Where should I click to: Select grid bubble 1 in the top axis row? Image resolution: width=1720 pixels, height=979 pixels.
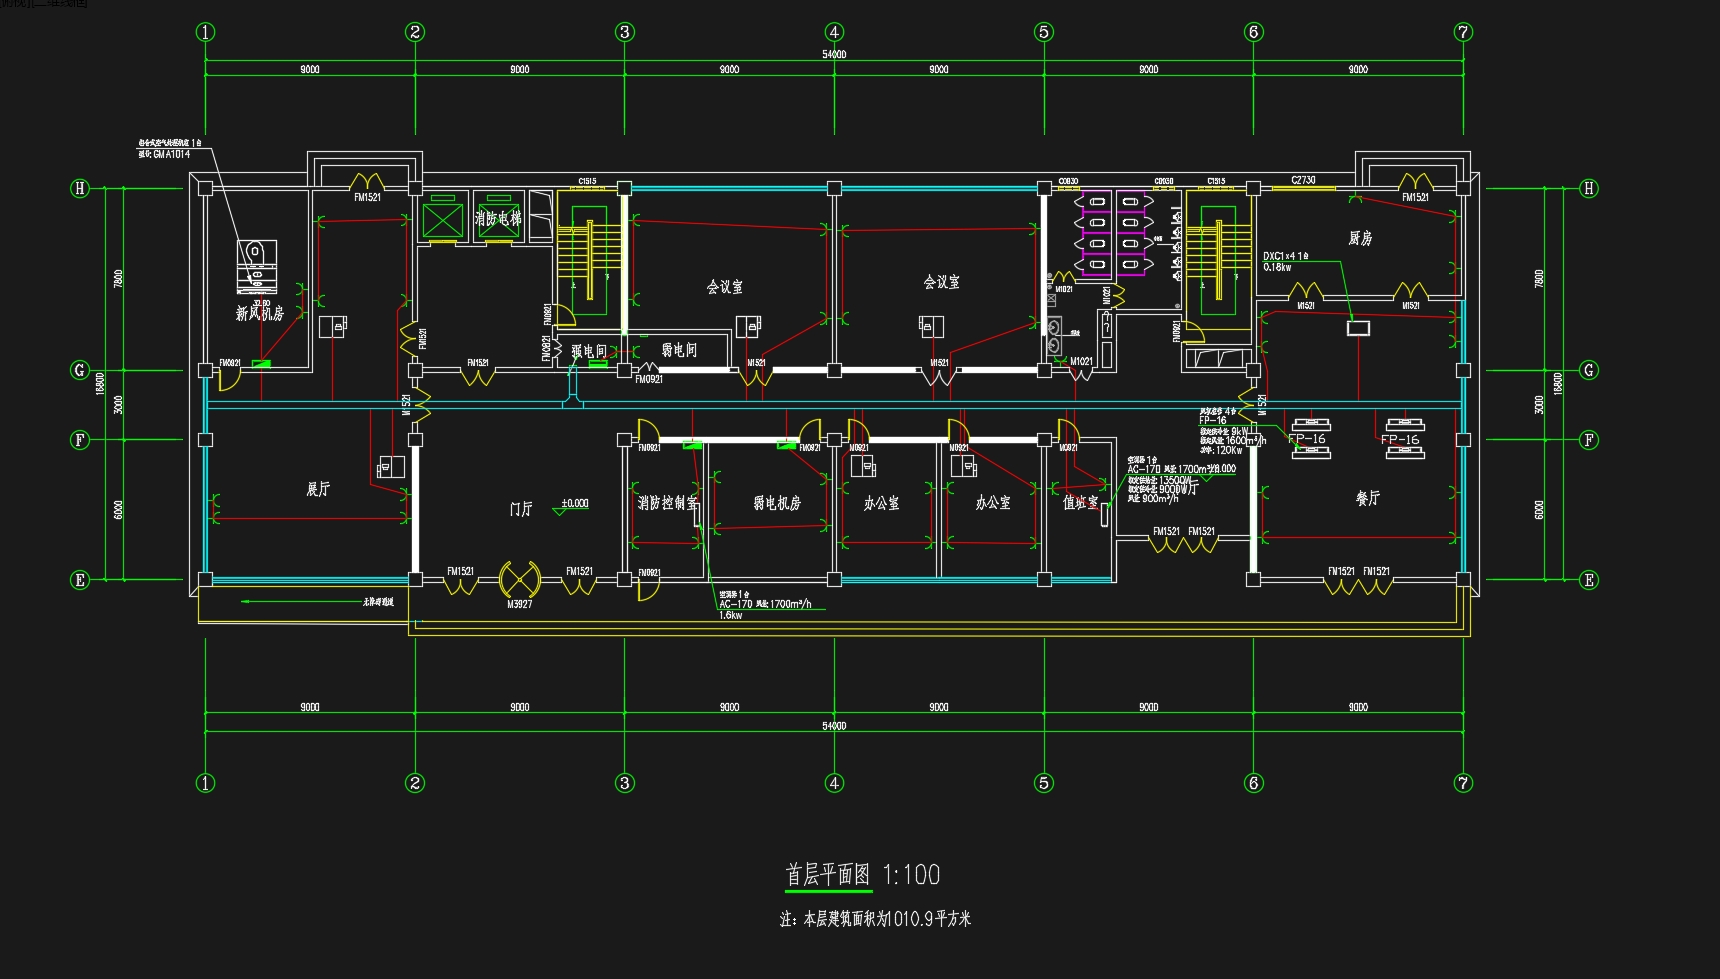(205, 32)
